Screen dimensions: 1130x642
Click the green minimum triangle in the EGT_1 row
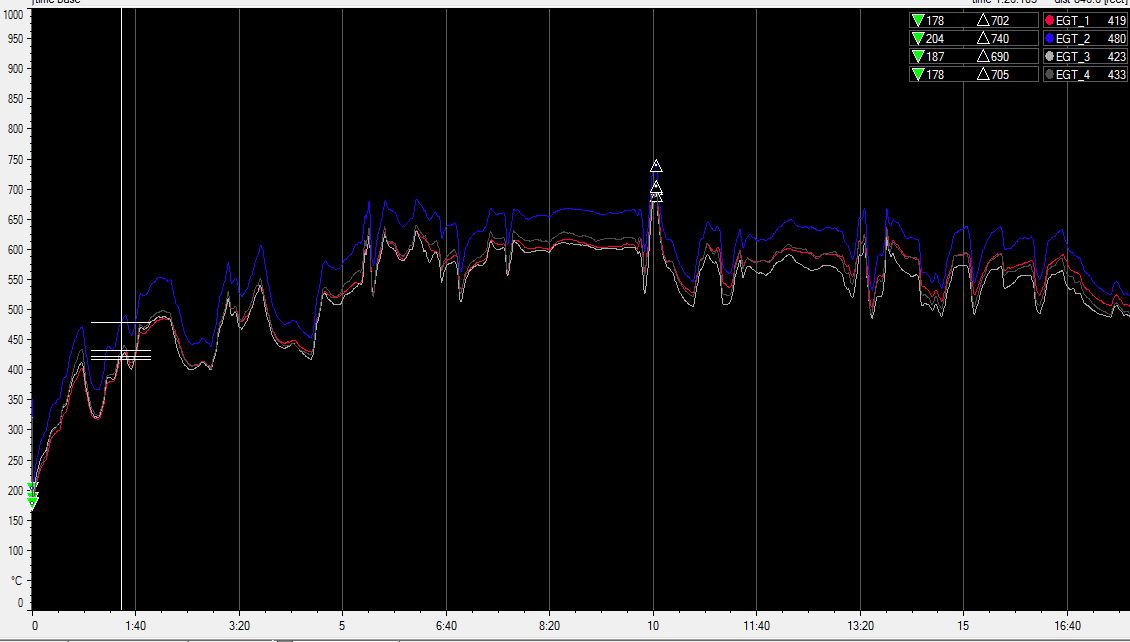(x=917, y=21)
